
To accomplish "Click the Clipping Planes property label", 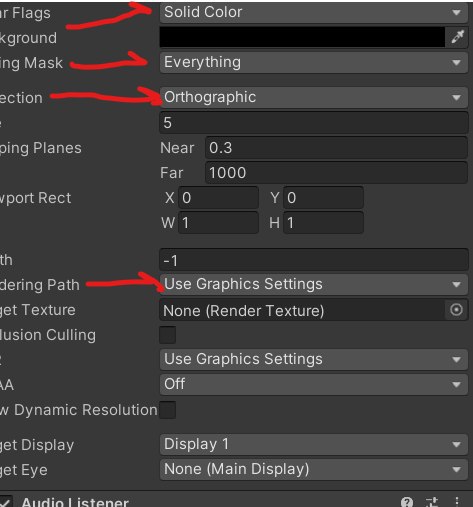I will coord(41,148).
